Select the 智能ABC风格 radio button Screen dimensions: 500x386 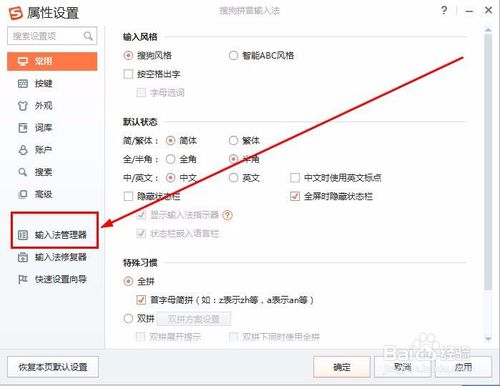(233, 55)
